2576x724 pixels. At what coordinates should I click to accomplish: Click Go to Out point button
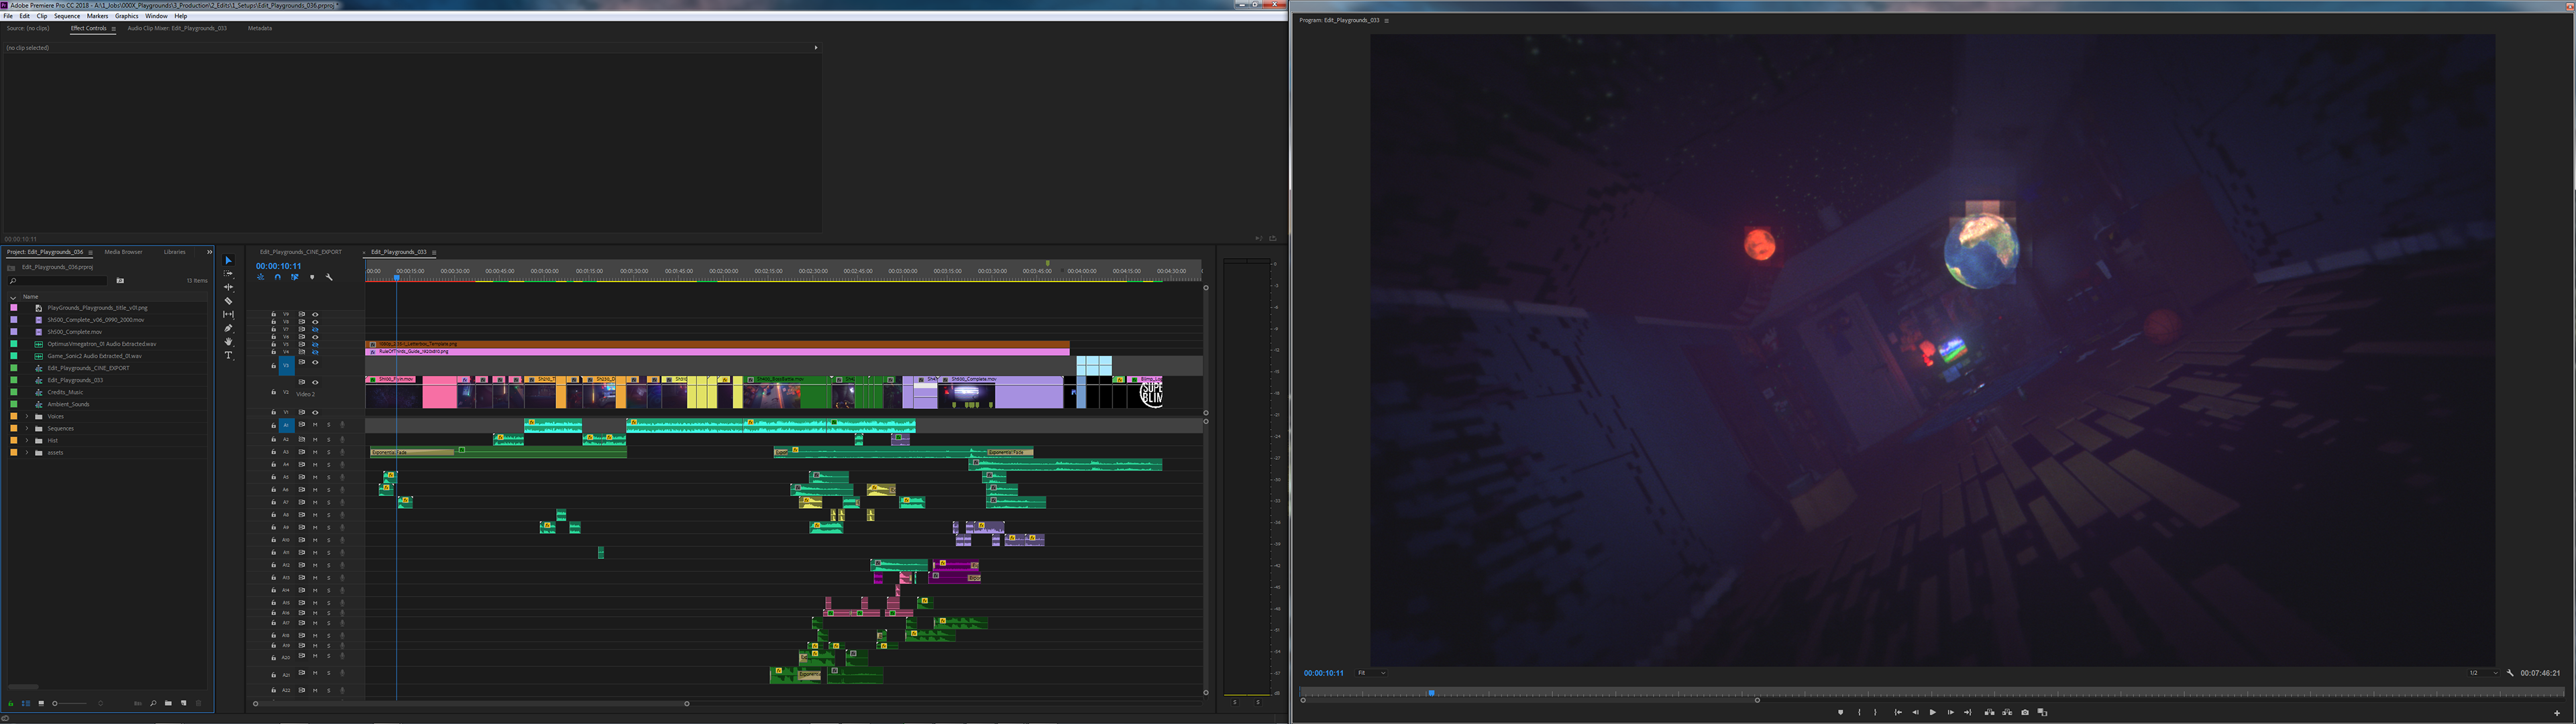coord(1968,712)
